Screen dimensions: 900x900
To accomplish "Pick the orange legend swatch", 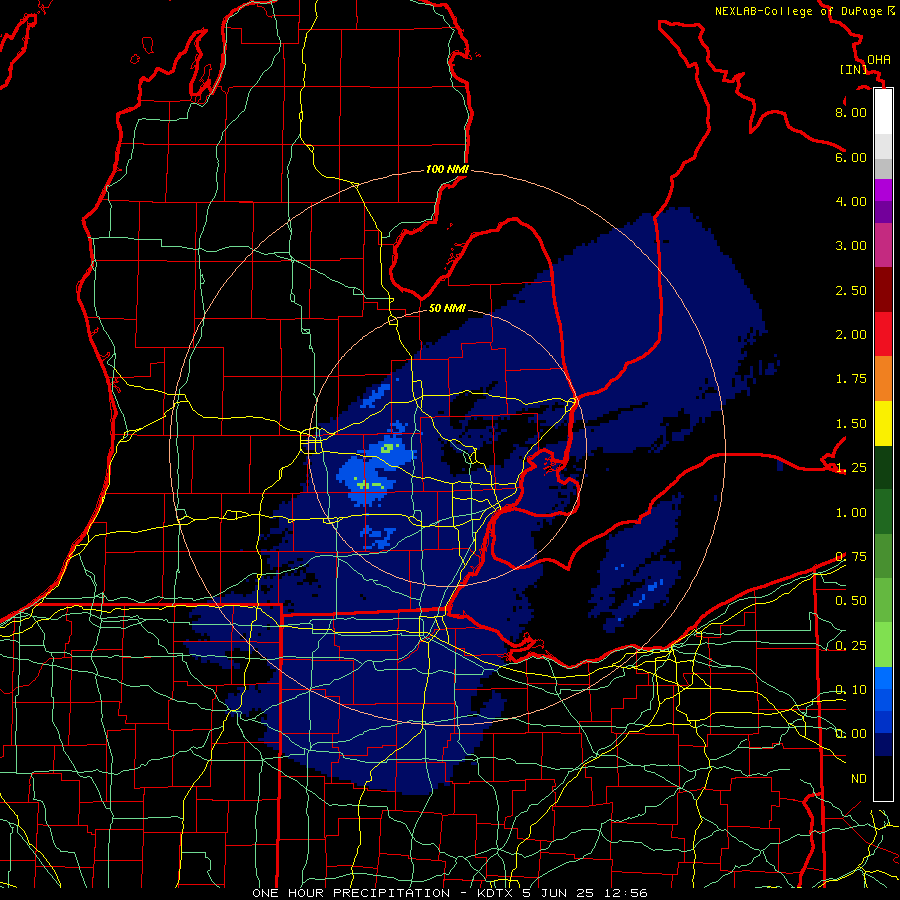I will tap(883, 379).
